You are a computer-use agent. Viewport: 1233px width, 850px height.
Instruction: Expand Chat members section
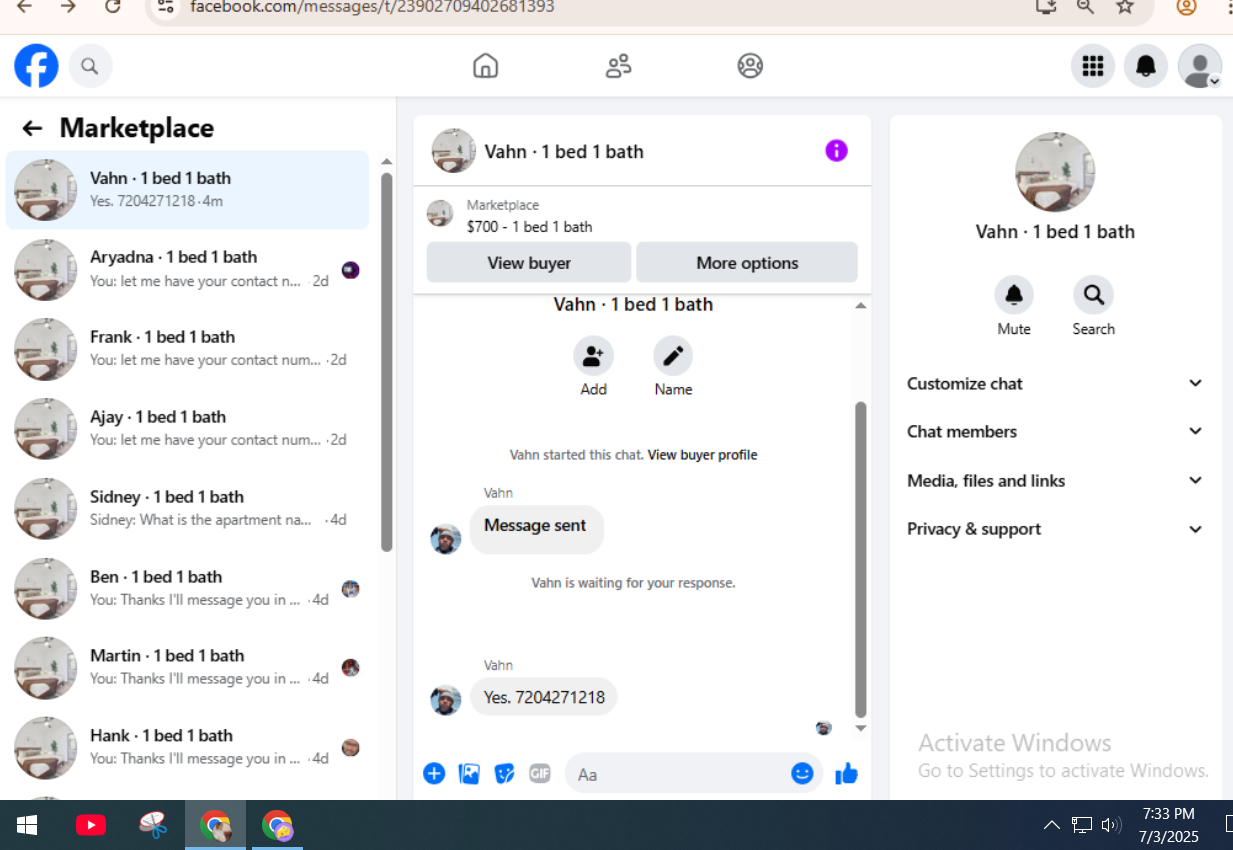1055,431
